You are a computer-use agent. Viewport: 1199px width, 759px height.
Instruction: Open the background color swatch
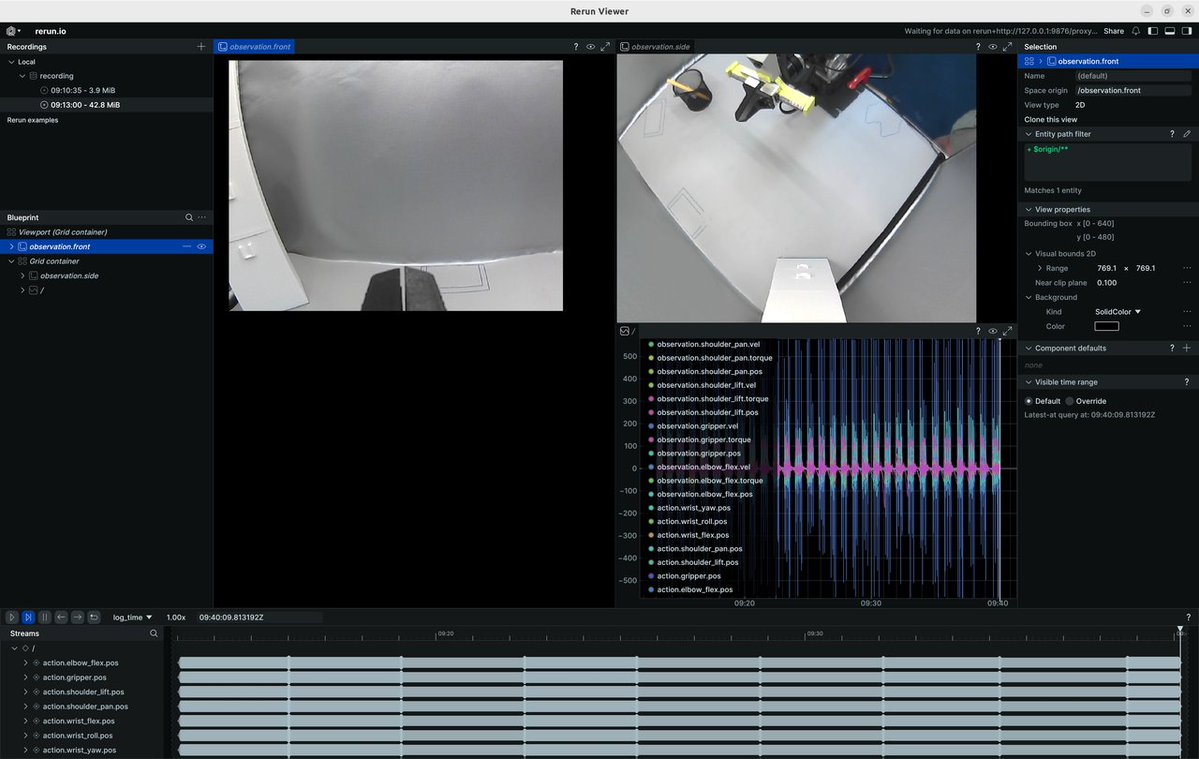1106,326
